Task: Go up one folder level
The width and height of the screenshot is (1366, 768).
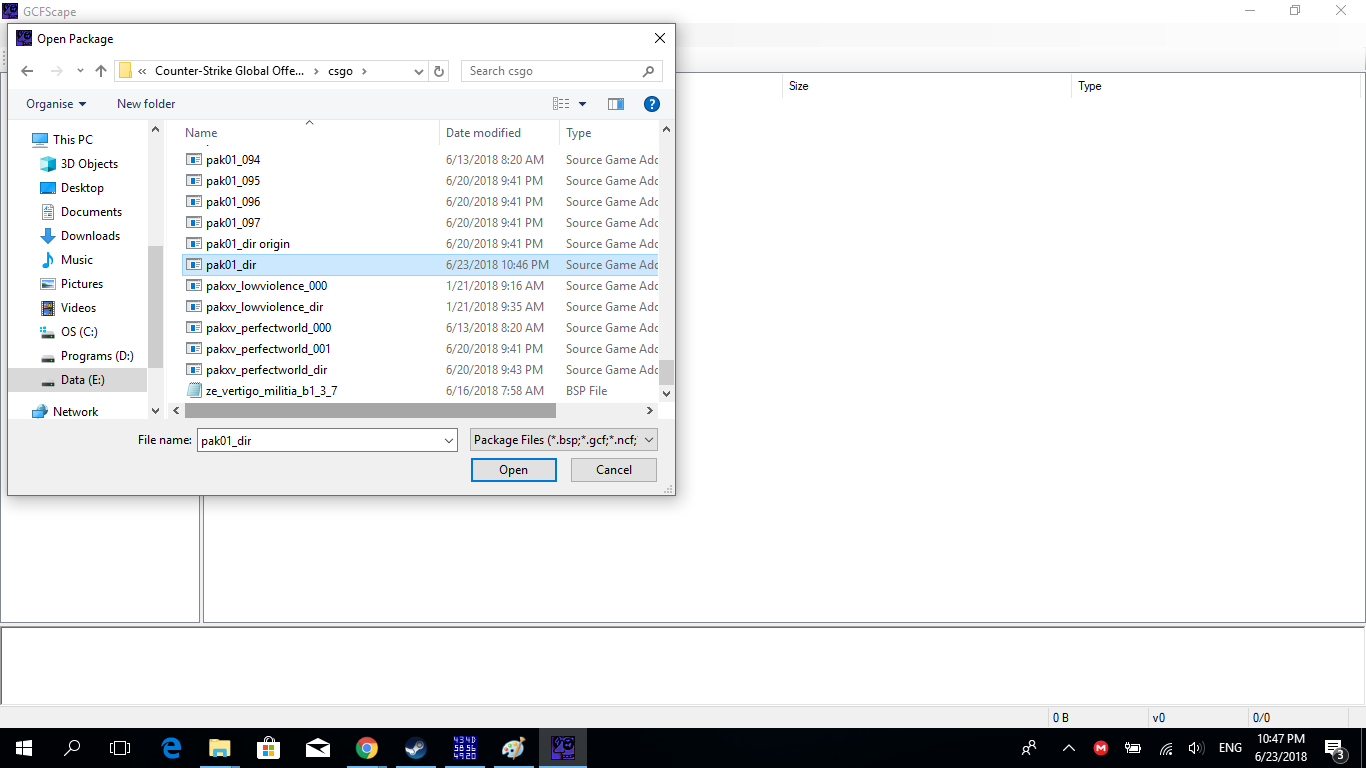Action: 101,71
